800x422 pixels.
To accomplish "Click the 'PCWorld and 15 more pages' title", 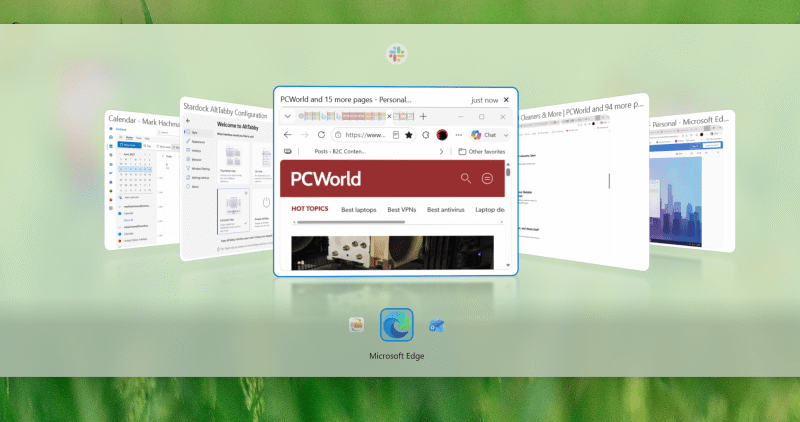I will 345,100.
